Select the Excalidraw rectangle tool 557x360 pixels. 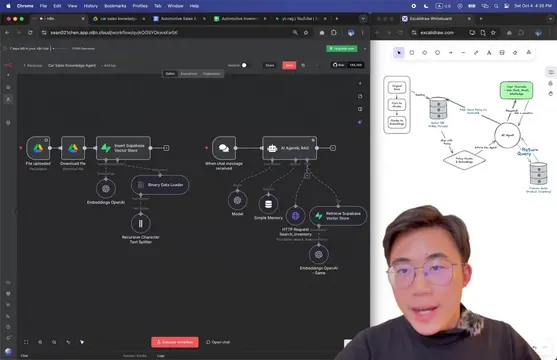[412, 53]
